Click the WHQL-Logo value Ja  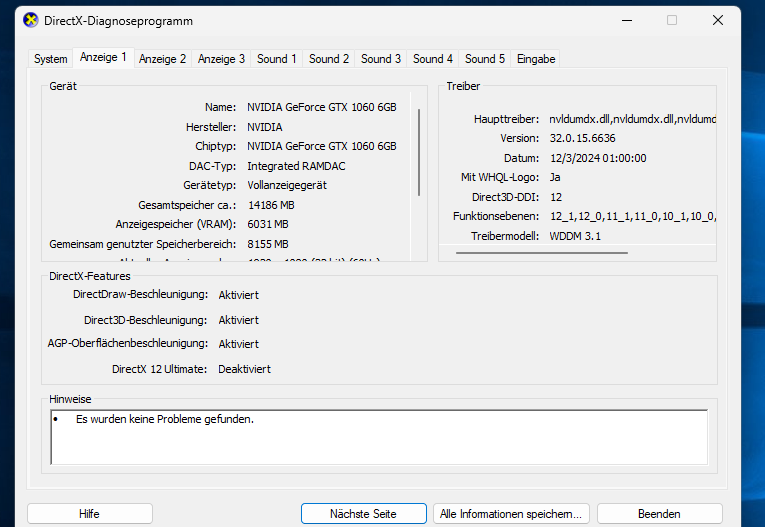coord(555,177)
